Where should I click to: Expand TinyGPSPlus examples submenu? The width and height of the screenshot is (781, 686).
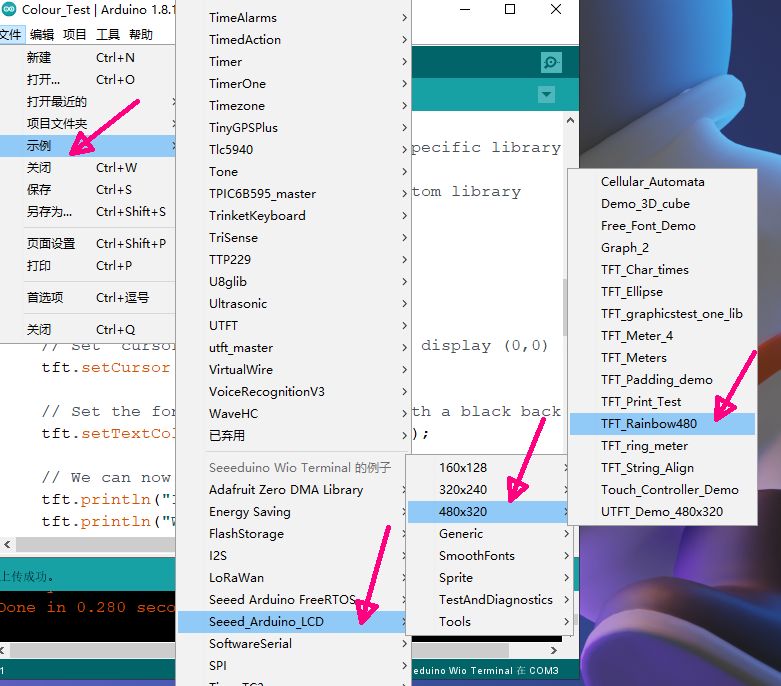[x=294, y=128]
